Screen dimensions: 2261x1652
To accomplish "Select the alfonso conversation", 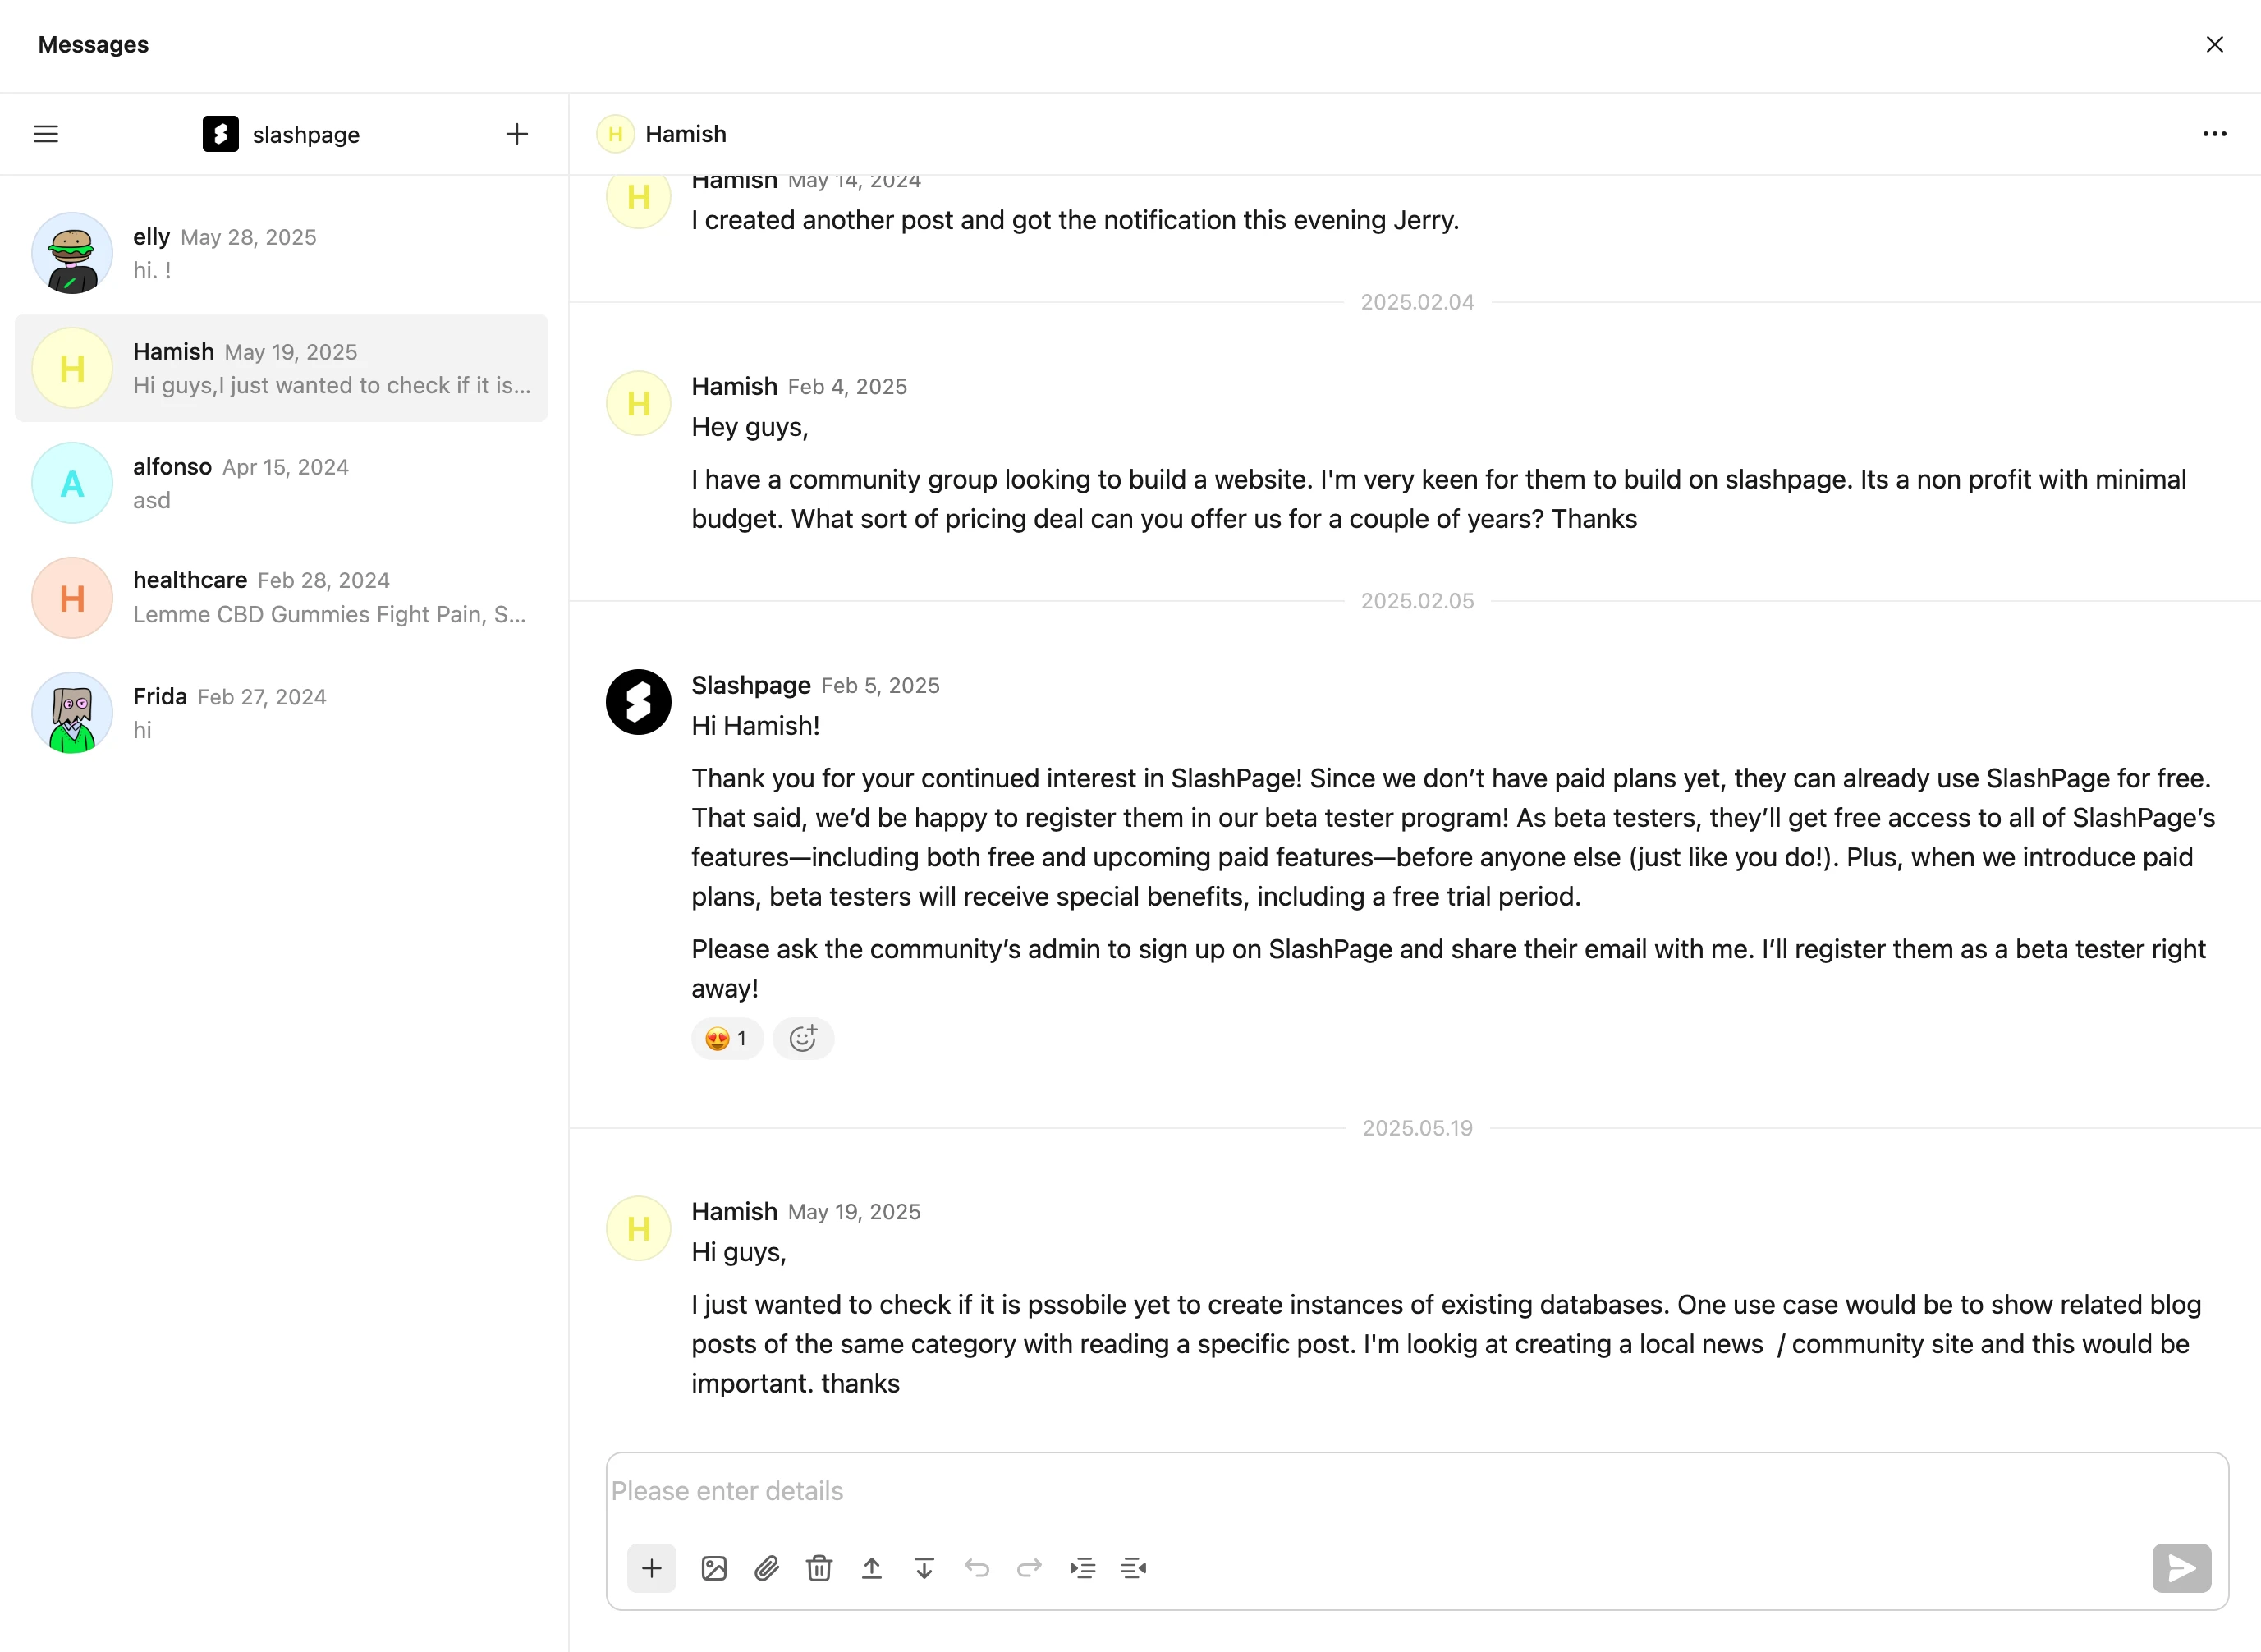I will click(x=282, y=483).
